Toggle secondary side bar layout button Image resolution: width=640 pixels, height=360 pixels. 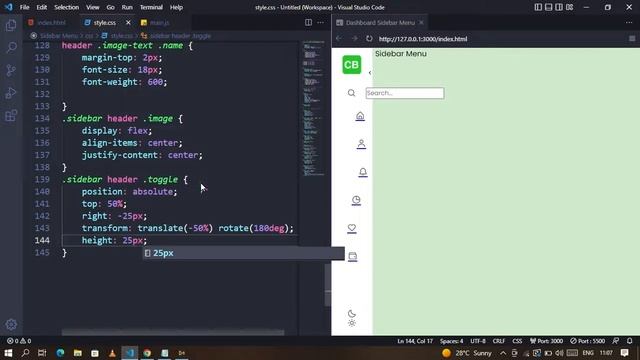coord(559,7)
